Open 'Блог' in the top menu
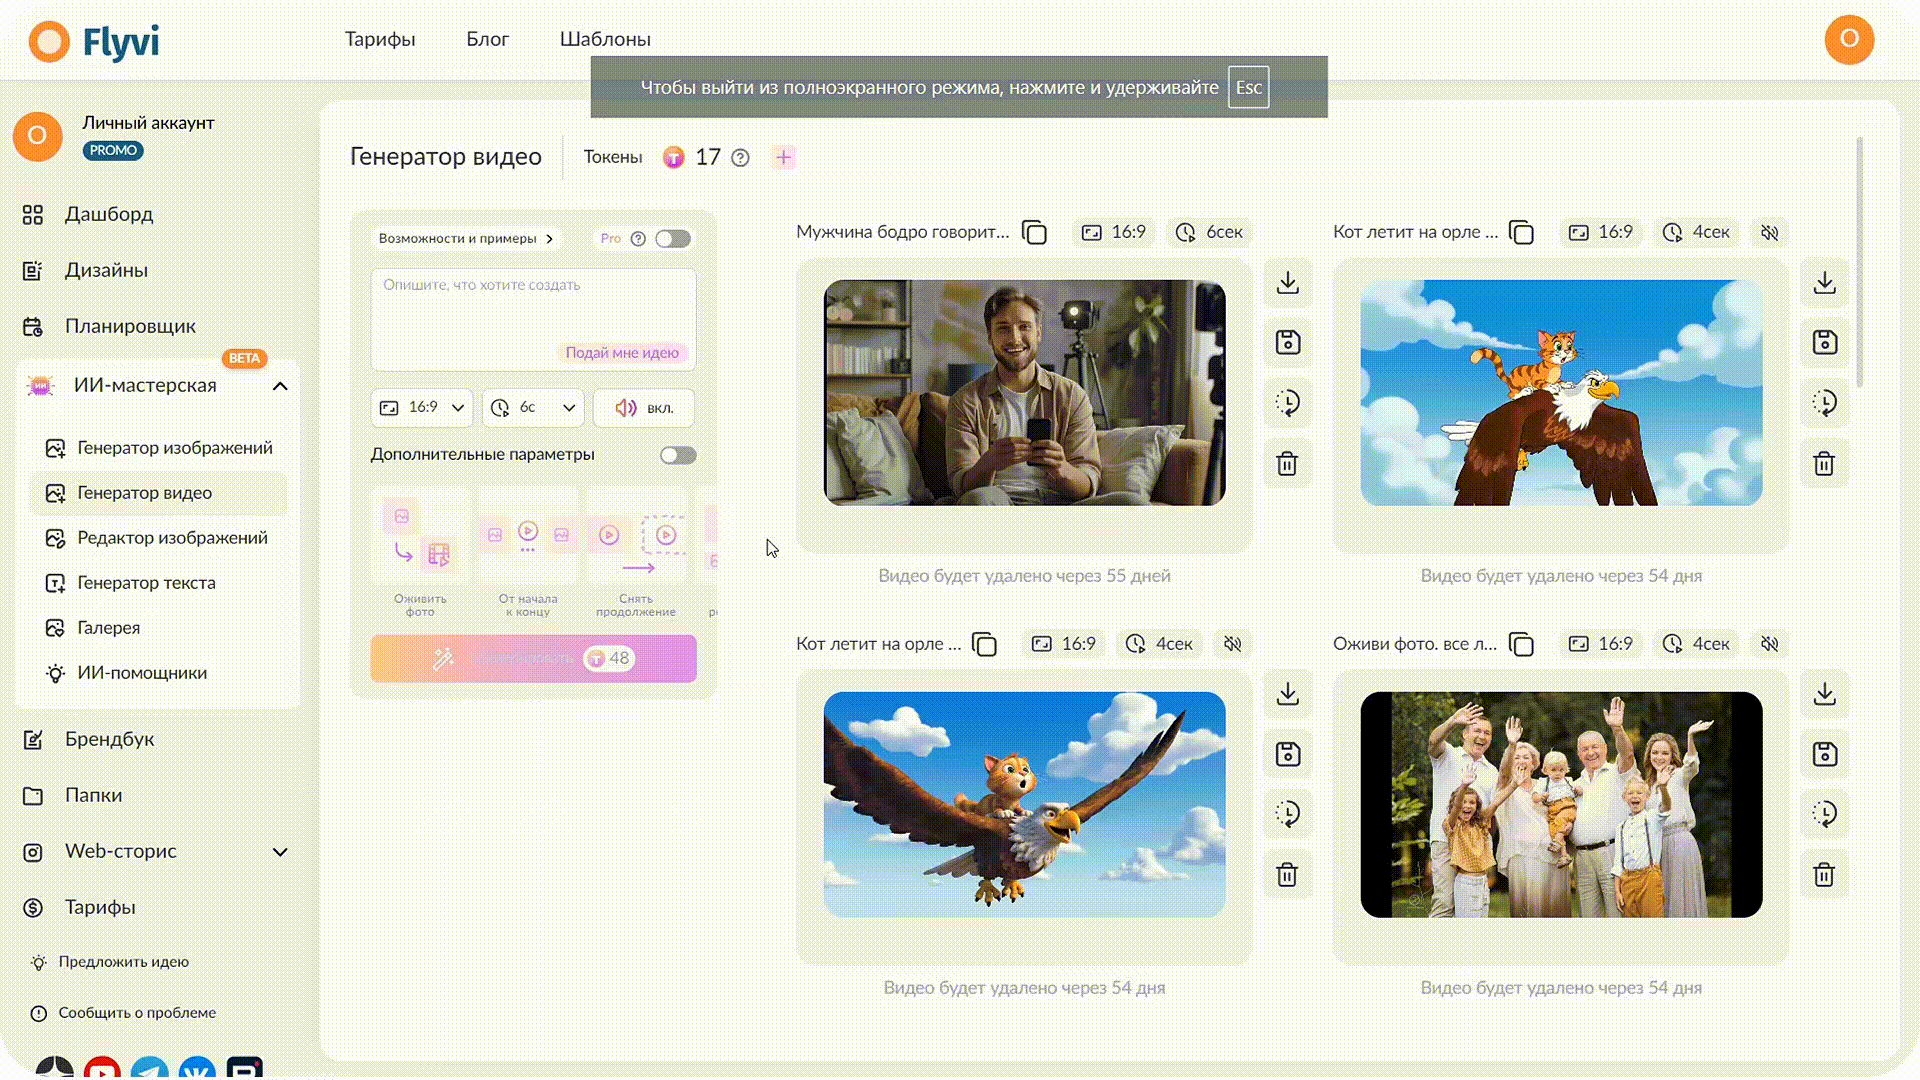1920x1080 pixels. point(488,39)
